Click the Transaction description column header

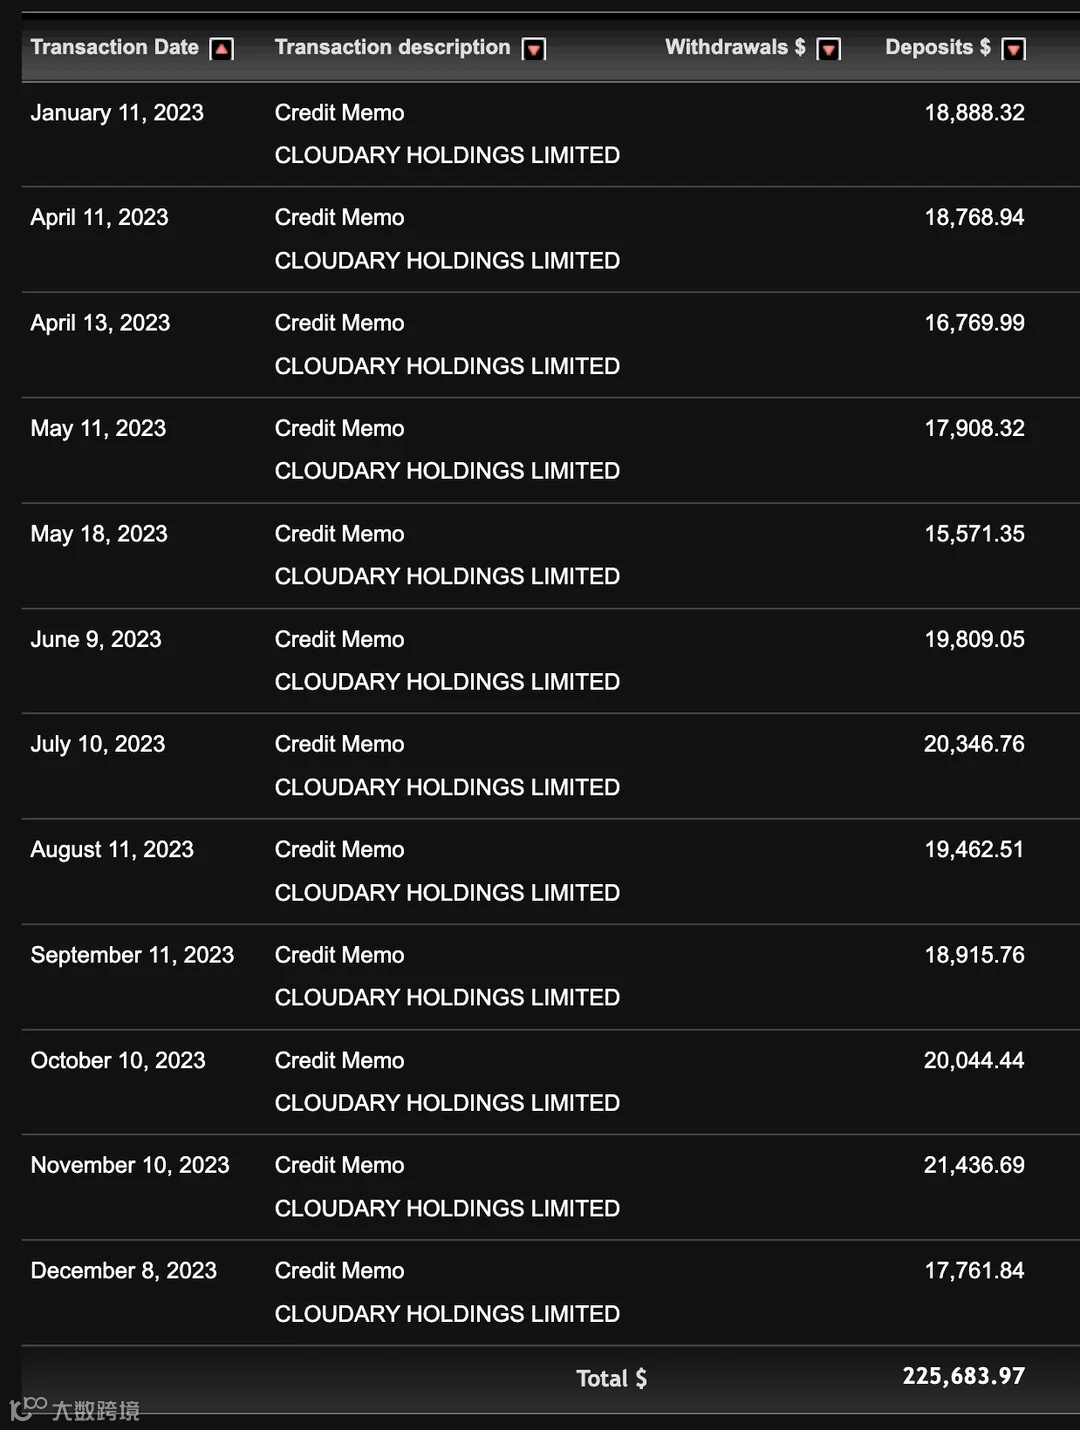pos(392,47)
